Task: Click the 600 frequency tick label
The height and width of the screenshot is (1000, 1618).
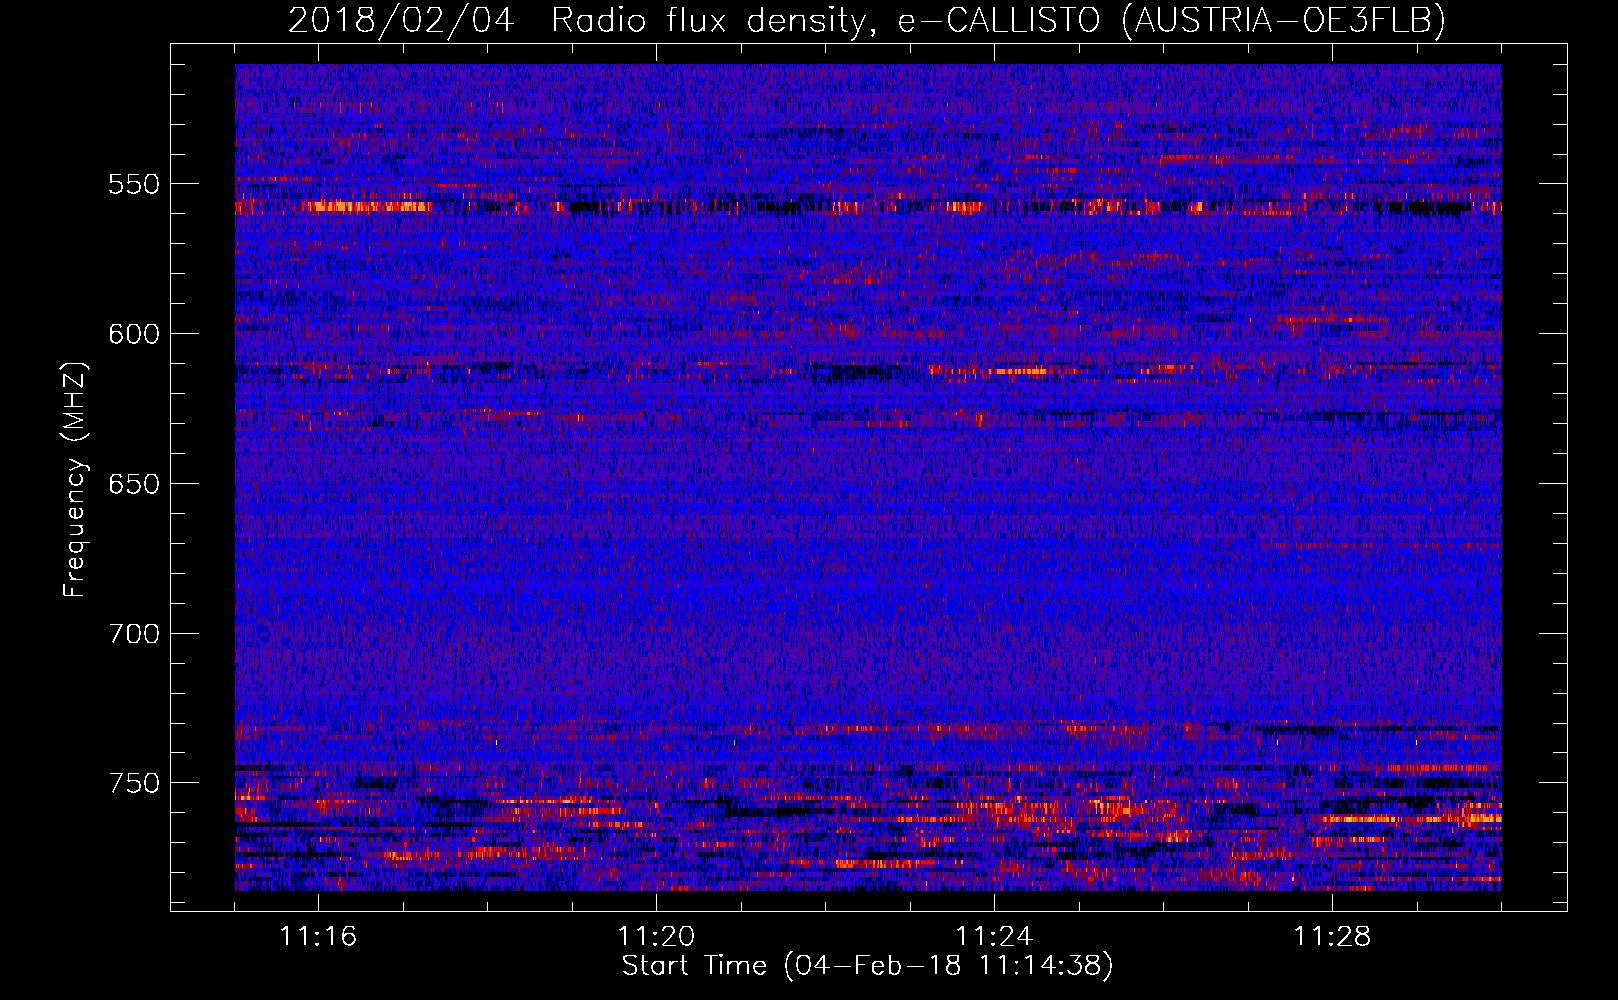Action: point(134,334)
